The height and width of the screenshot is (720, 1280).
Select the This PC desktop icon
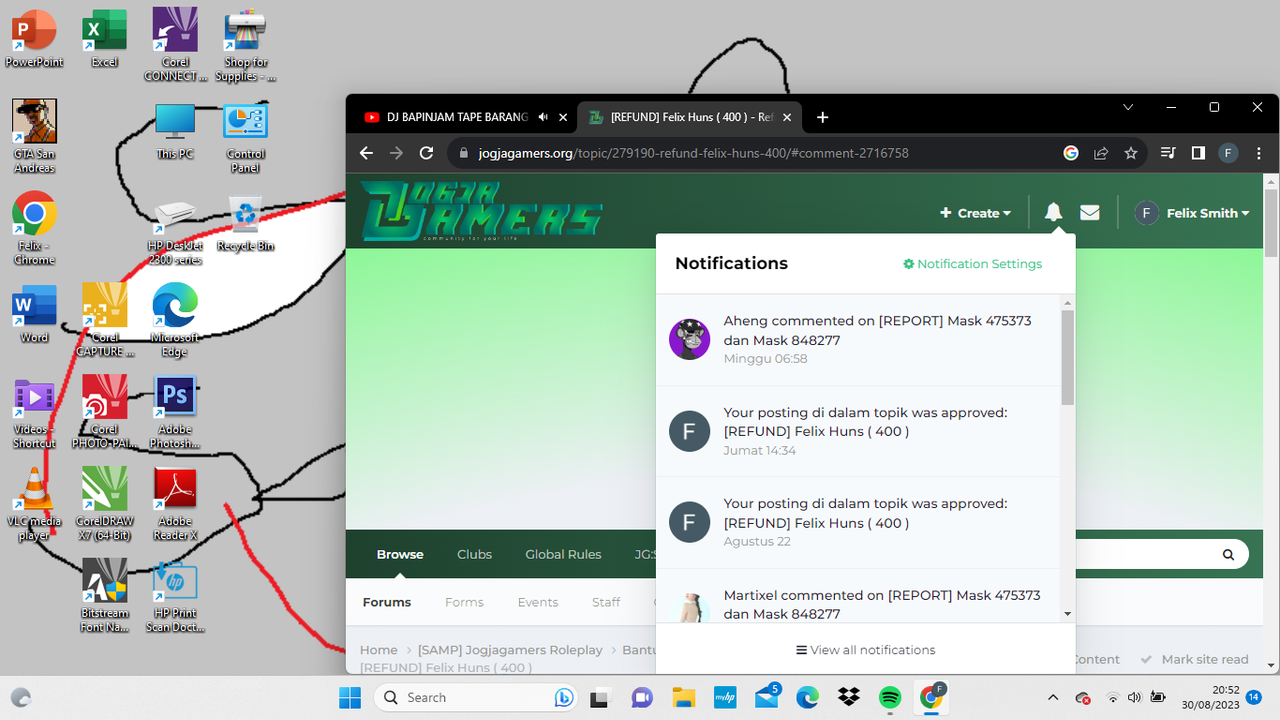[x=175, y=130]
